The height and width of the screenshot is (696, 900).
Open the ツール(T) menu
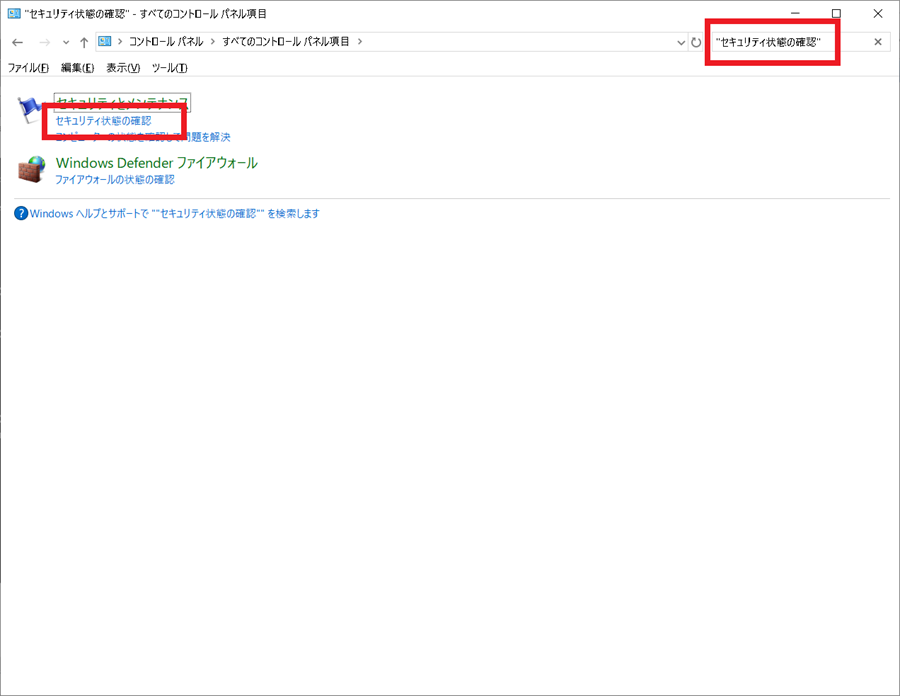[169, 68]
